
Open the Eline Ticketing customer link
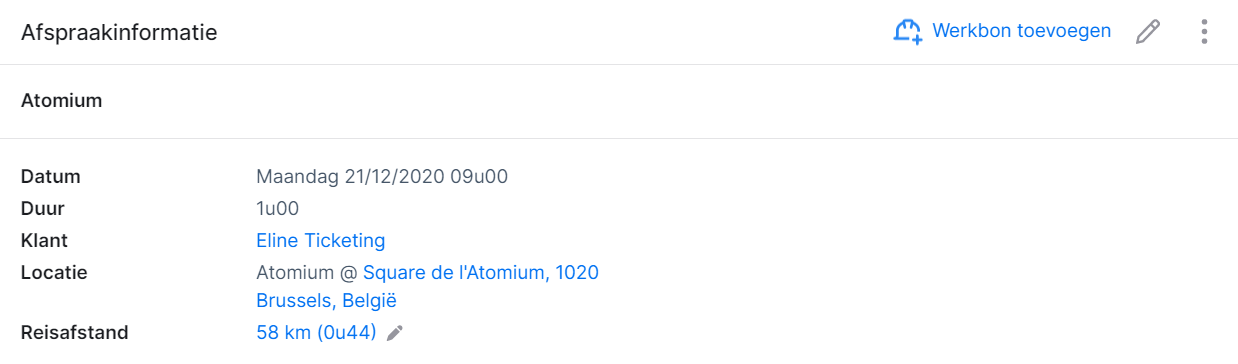tap(320, 240)
